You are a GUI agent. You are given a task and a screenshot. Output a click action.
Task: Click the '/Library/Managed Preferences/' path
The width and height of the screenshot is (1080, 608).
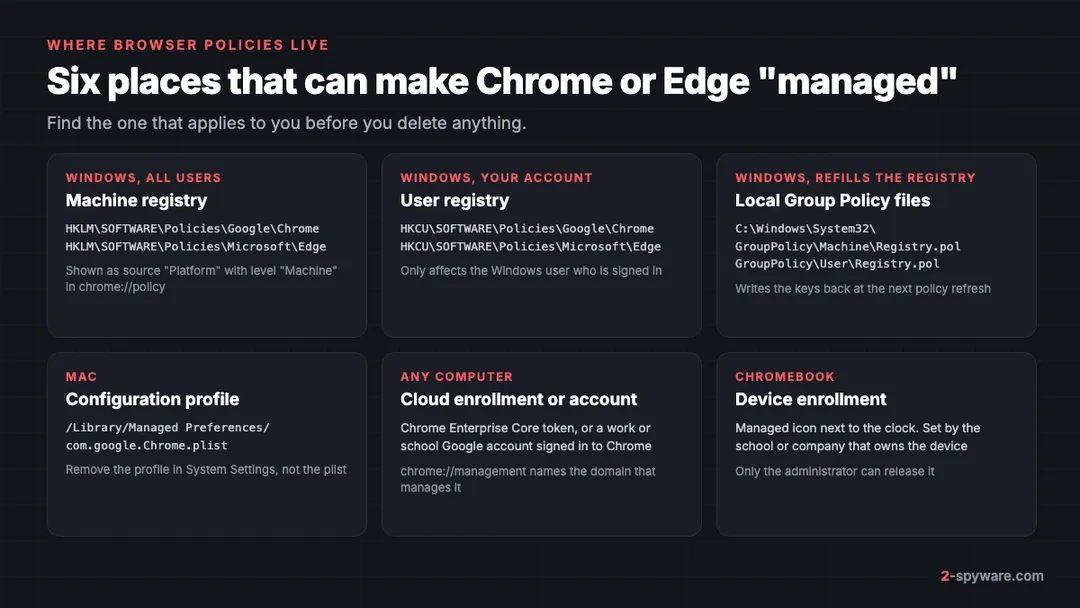167,428
